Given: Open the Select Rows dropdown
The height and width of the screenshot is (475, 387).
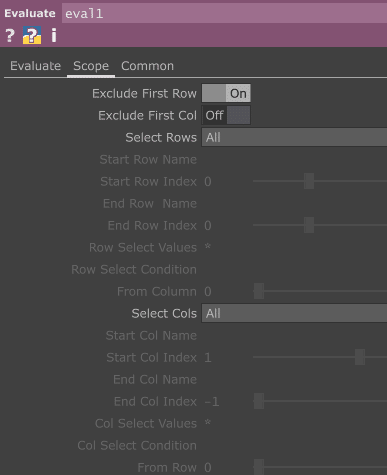Looking at the screenshot, I should pos(294,137).
